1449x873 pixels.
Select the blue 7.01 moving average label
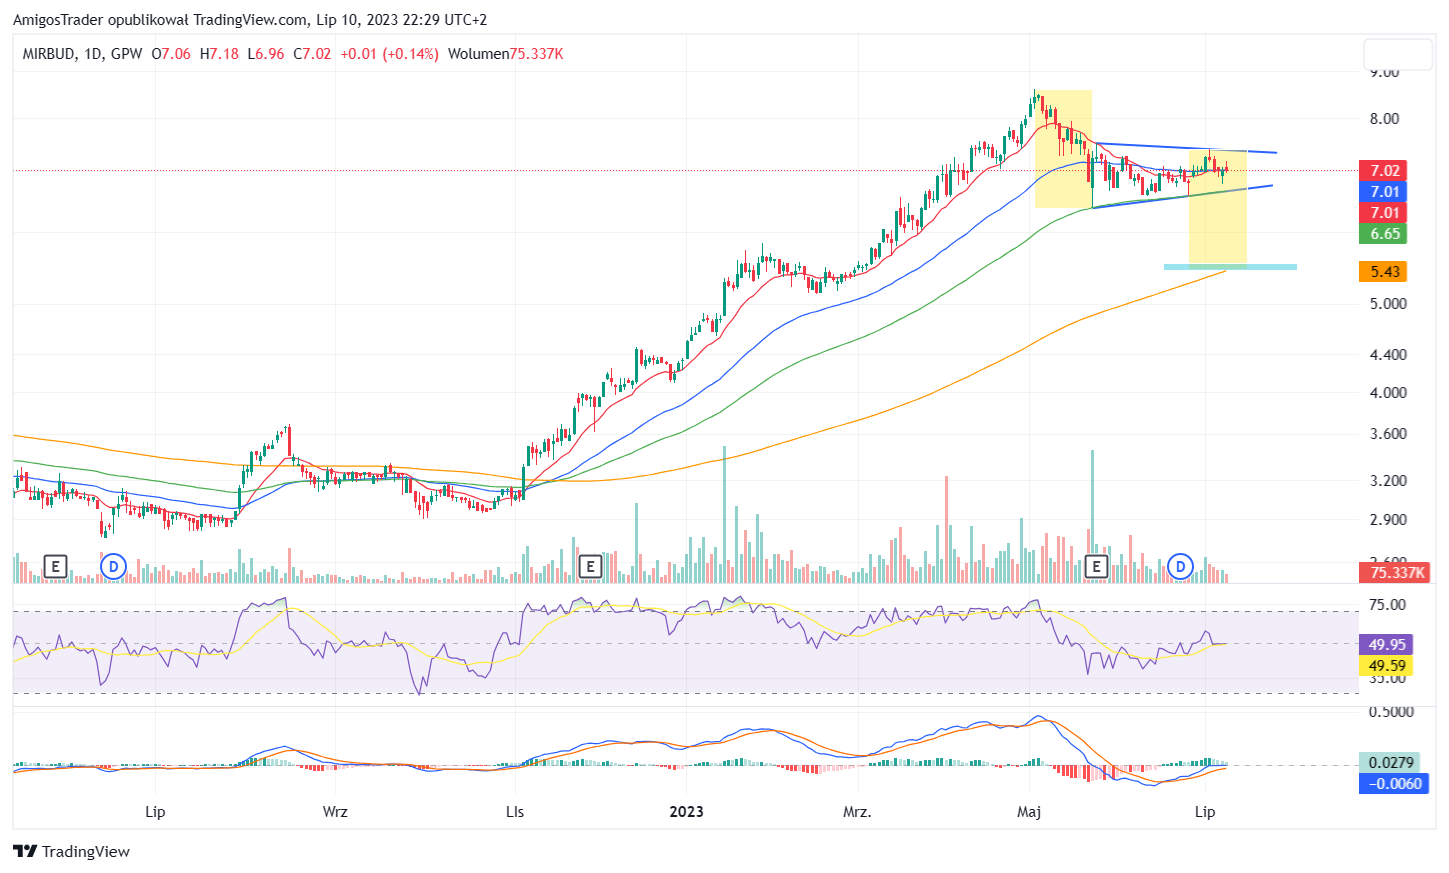[x=1385, y=192]
